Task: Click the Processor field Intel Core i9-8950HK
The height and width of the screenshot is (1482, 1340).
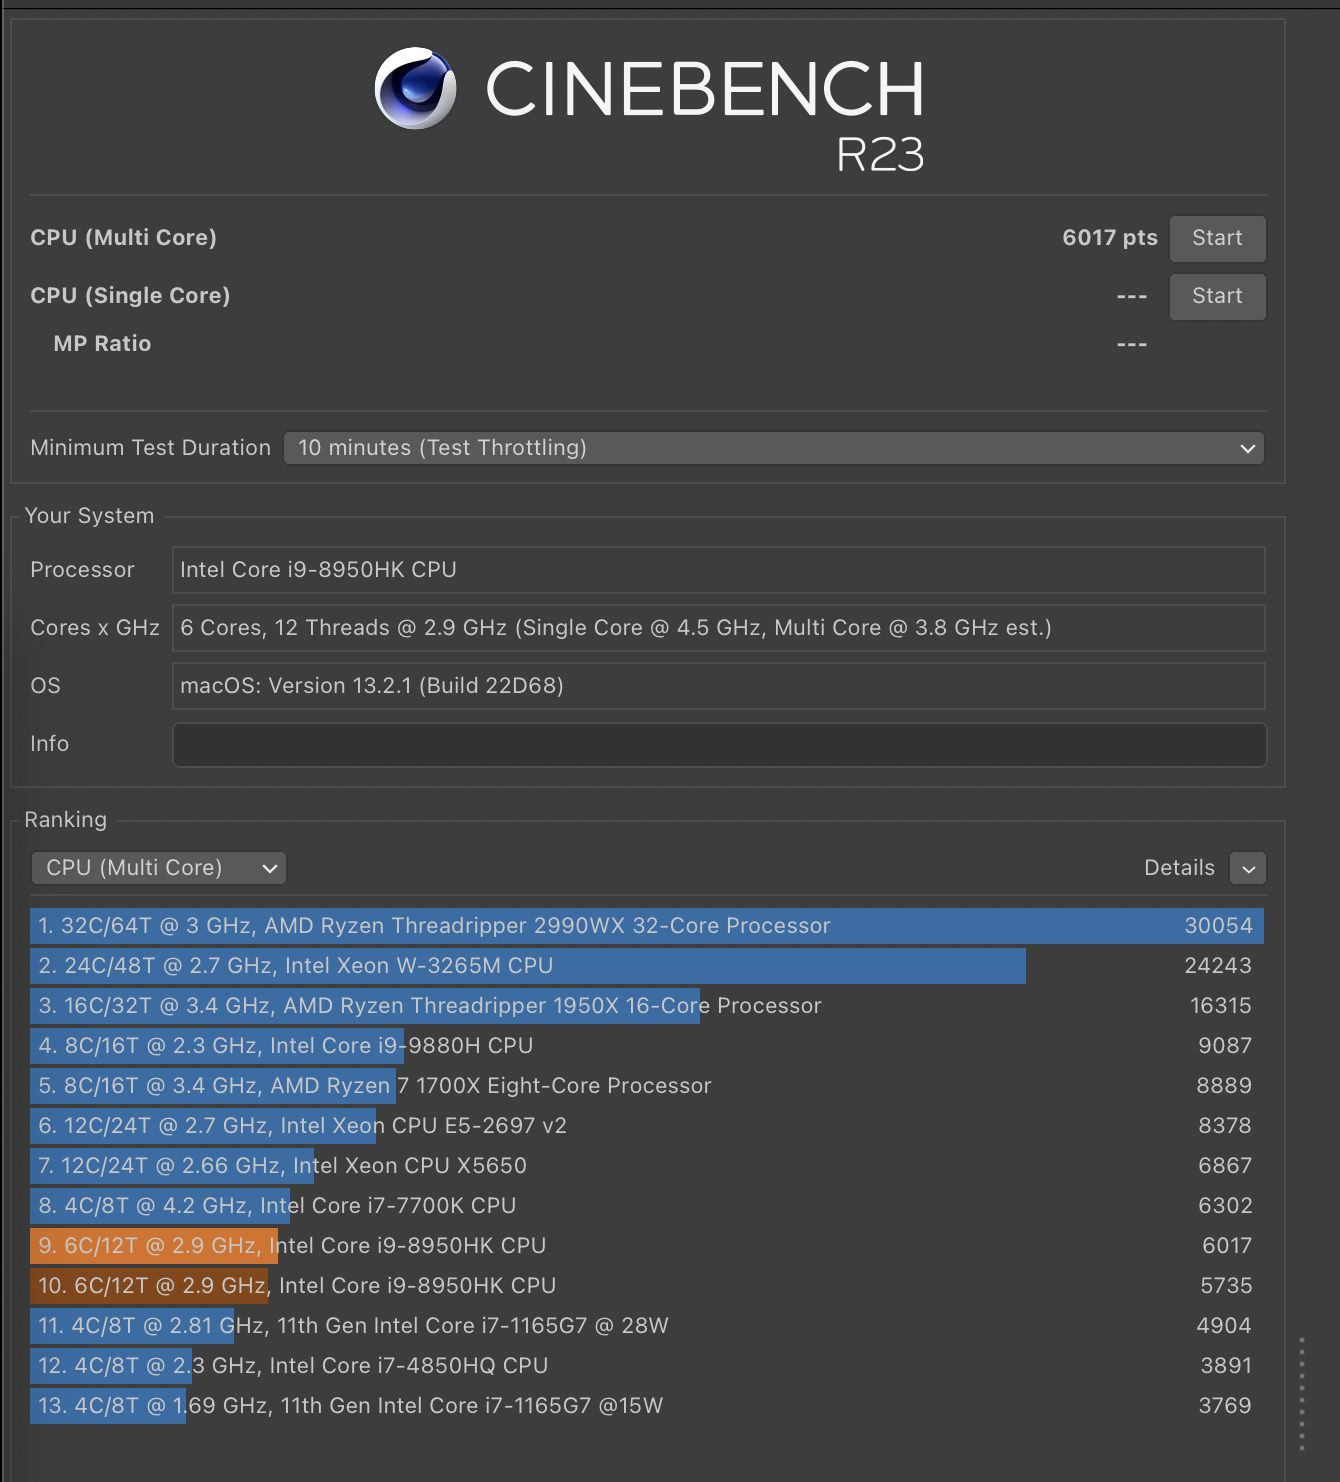Action: 719,570
